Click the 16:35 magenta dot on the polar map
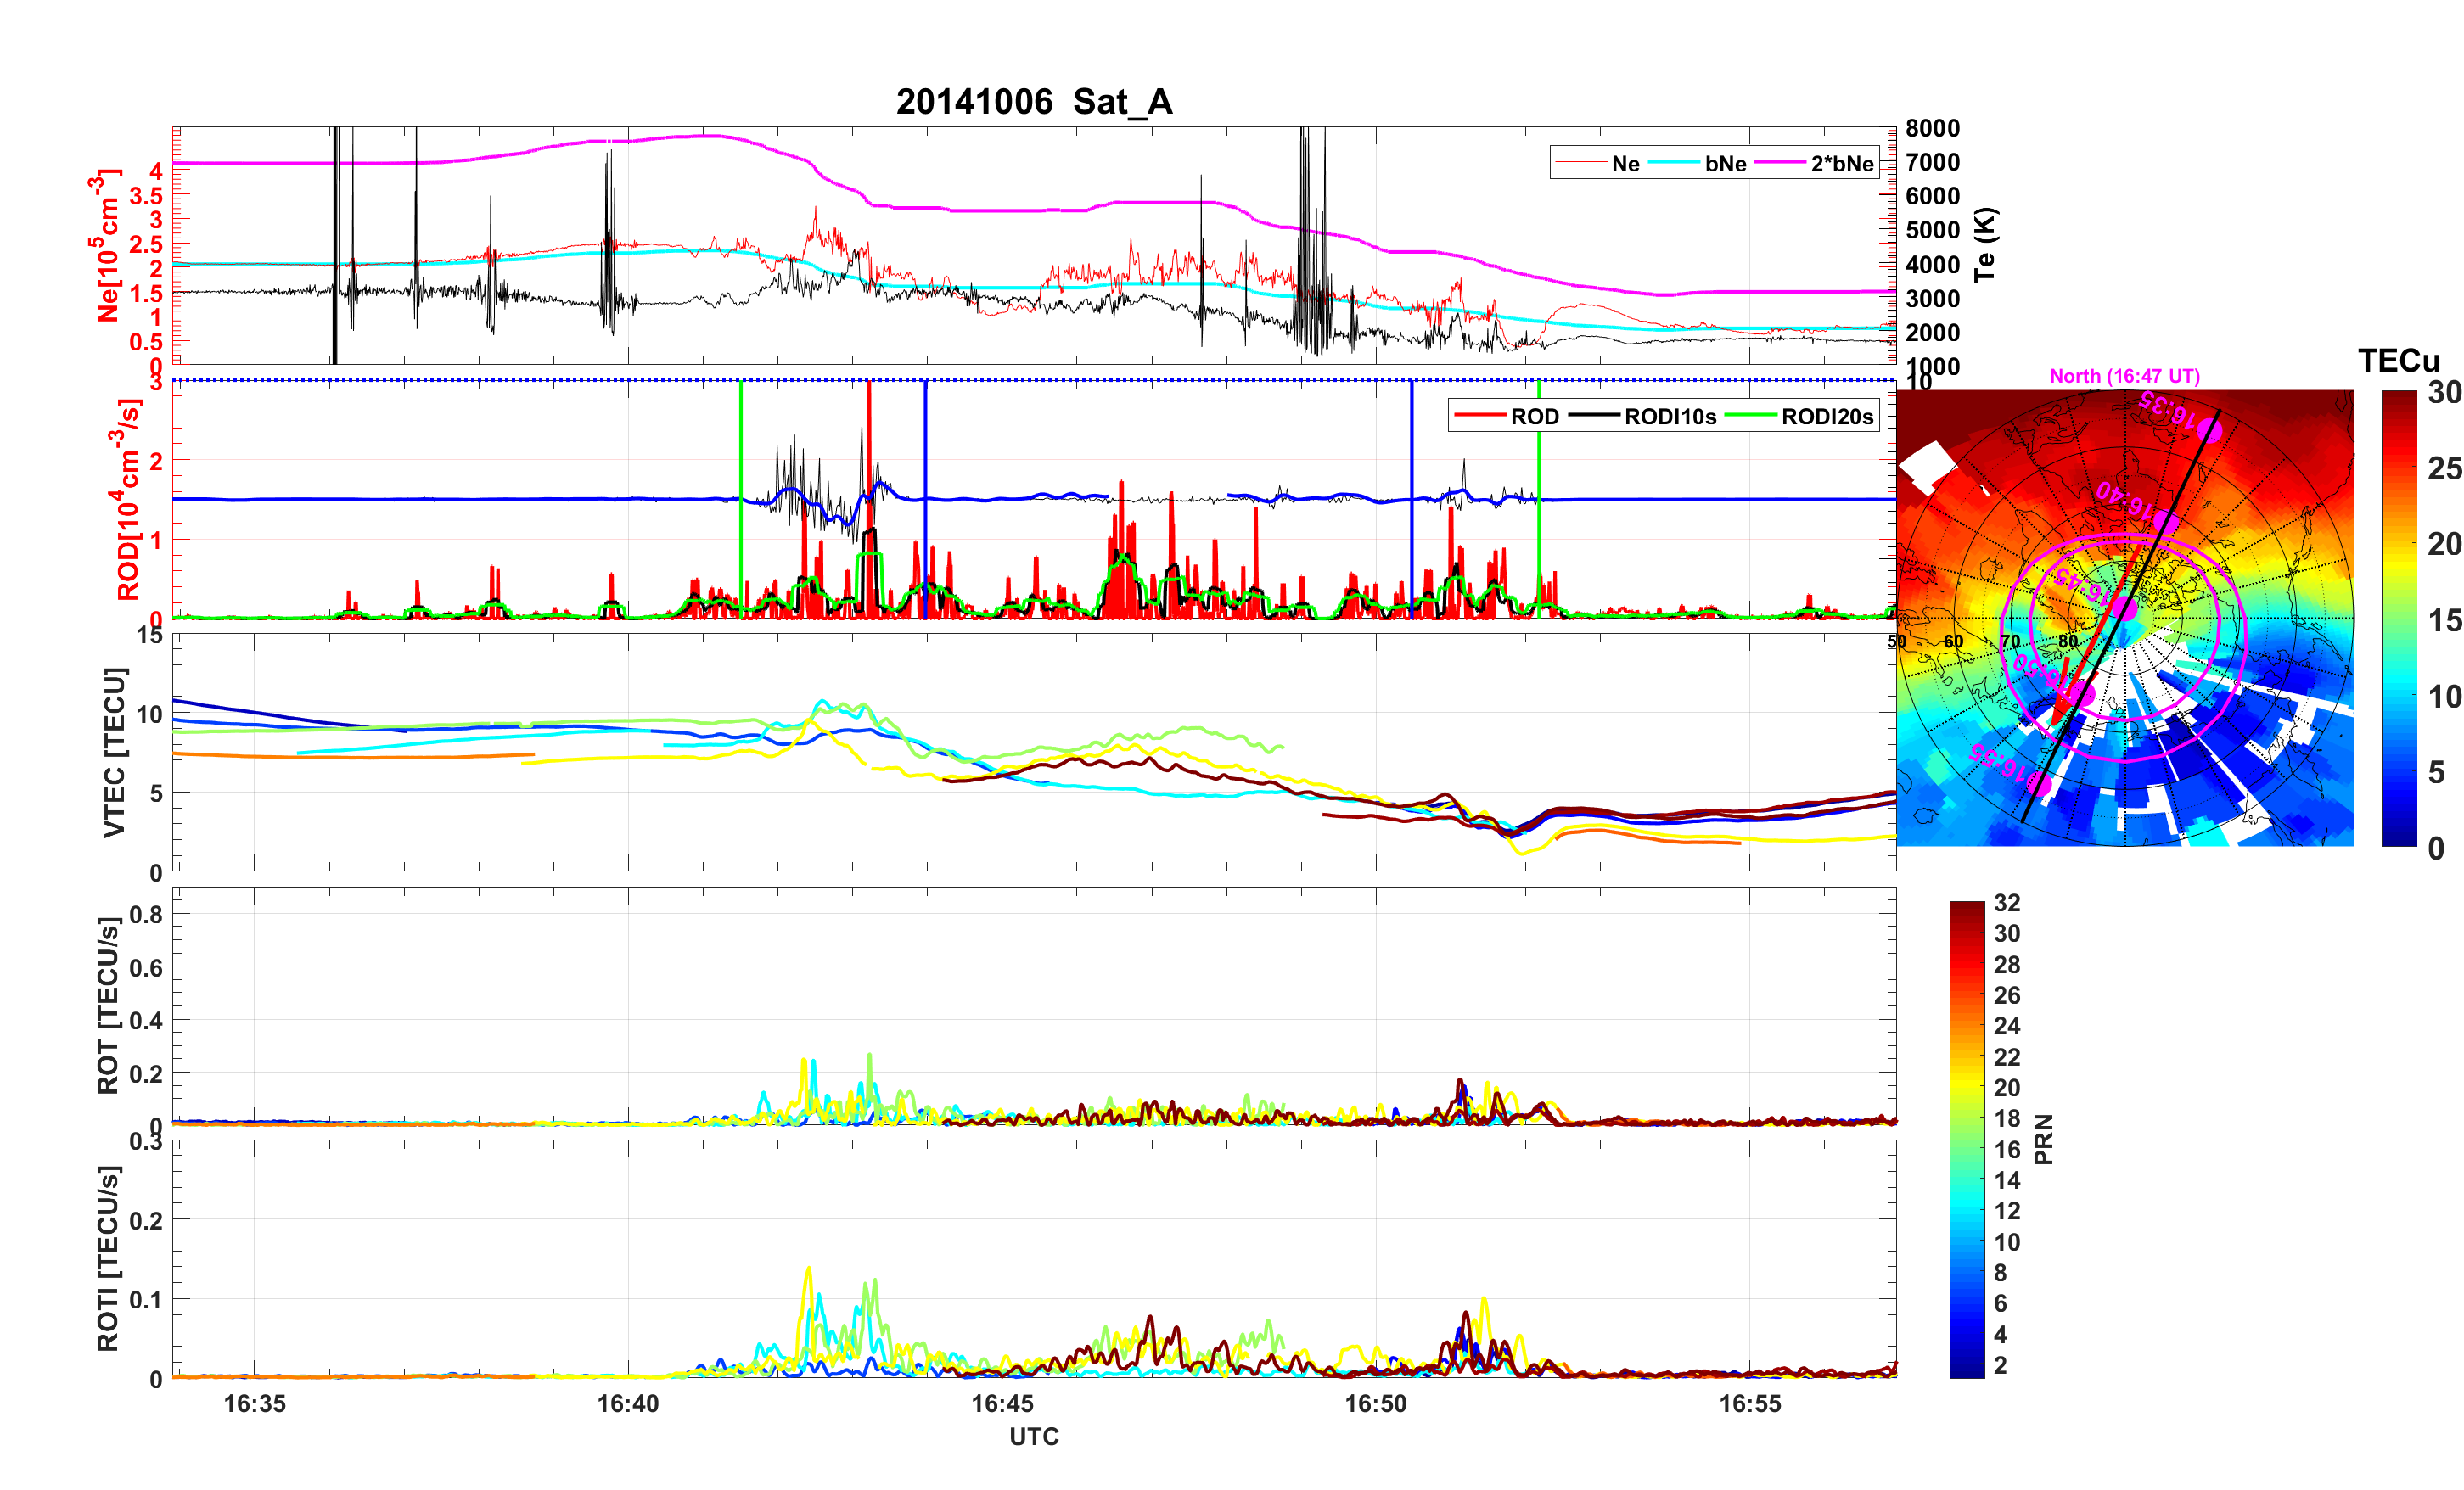 tap(2210, 431)
